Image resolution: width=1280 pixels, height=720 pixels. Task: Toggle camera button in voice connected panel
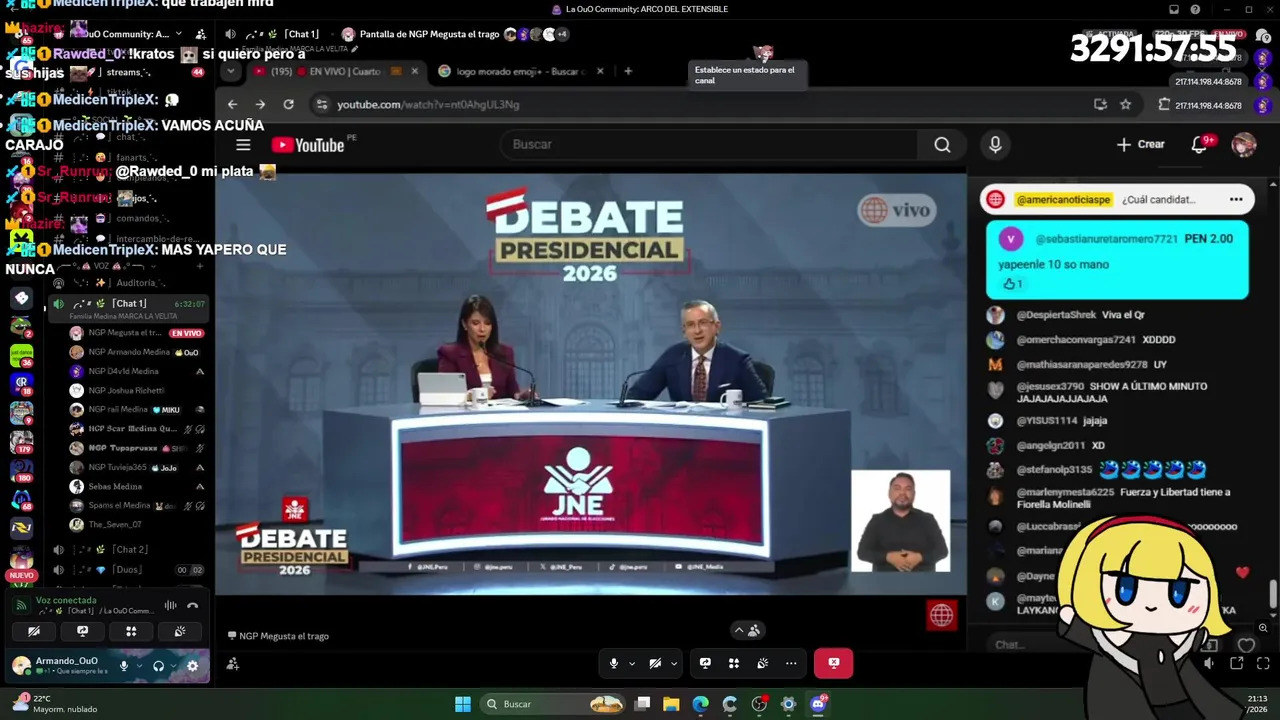(x=33, y=631)
